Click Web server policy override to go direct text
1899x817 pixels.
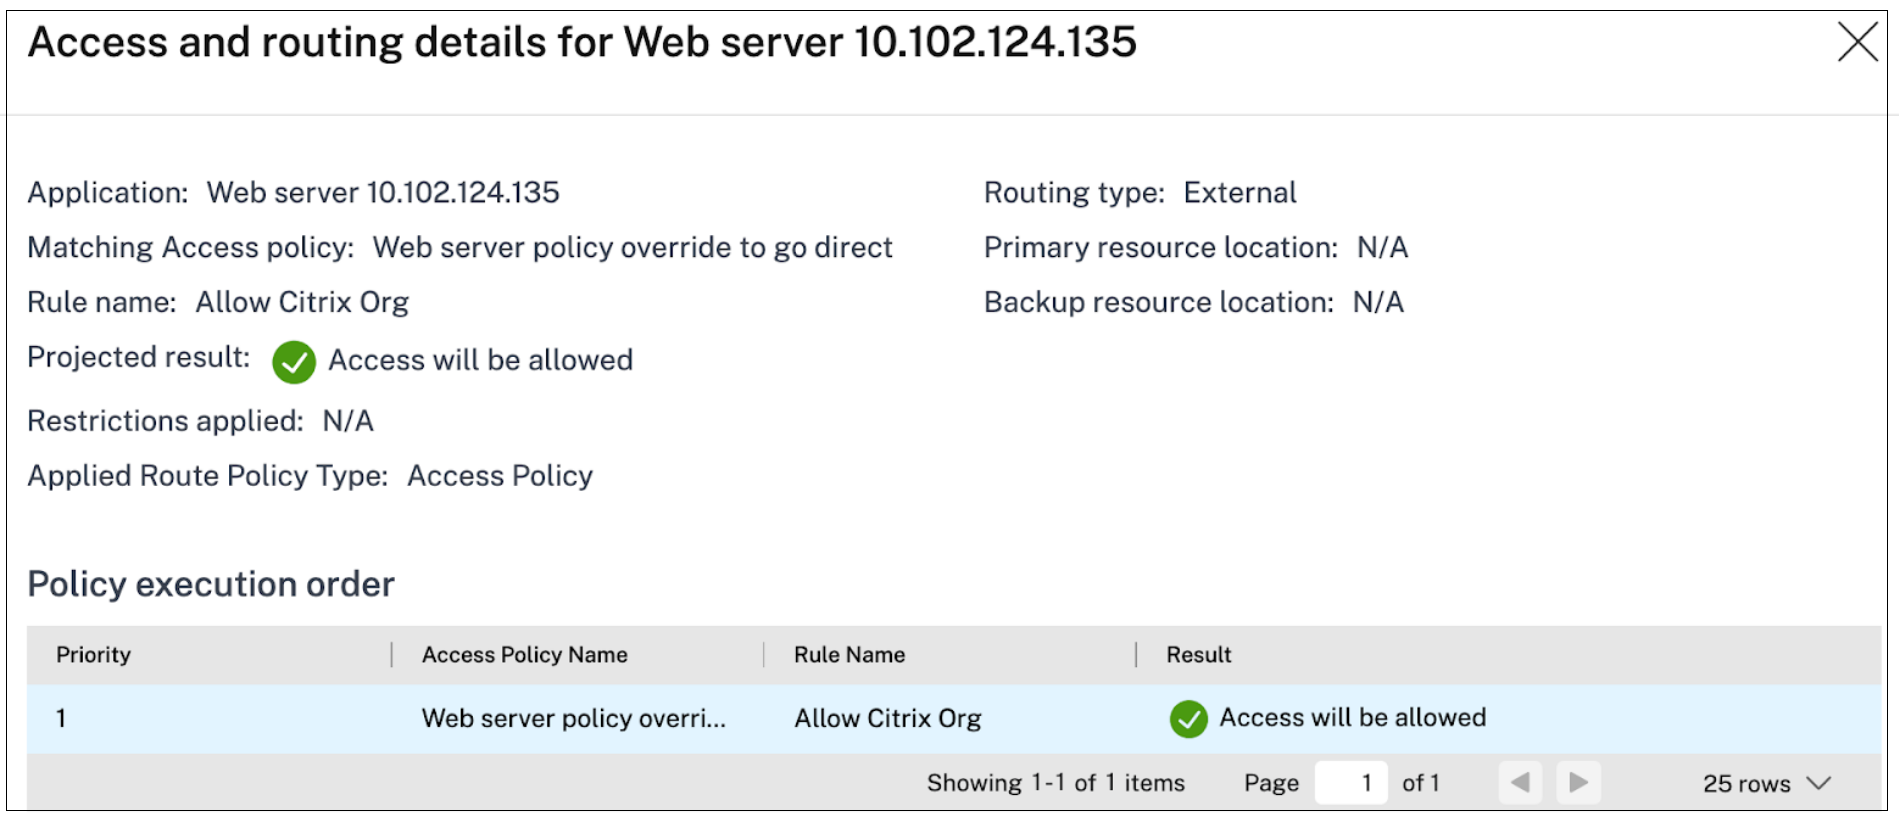[x=632, y=247]
